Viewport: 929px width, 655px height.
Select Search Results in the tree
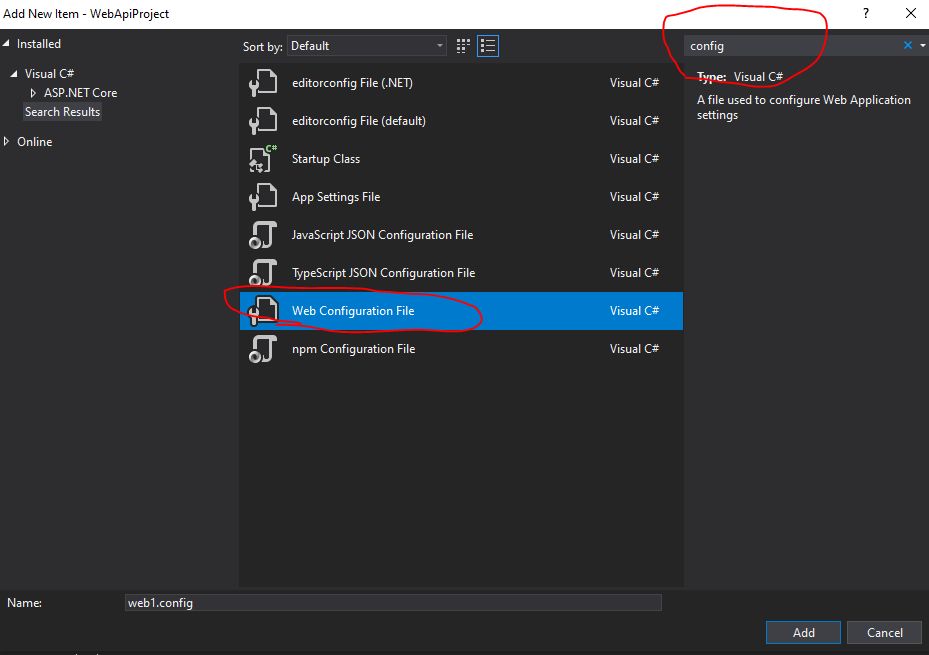pyautogui.click(x=62, y=112)
